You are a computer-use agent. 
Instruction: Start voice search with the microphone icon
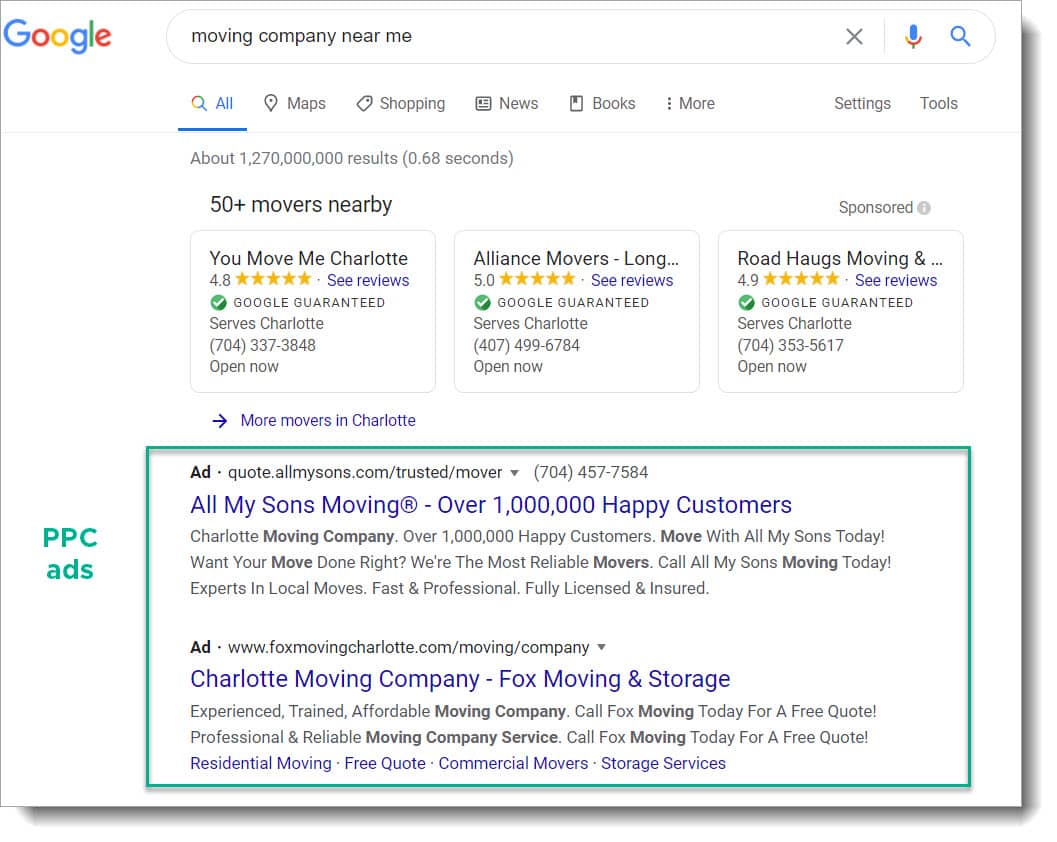click(913, 36)
